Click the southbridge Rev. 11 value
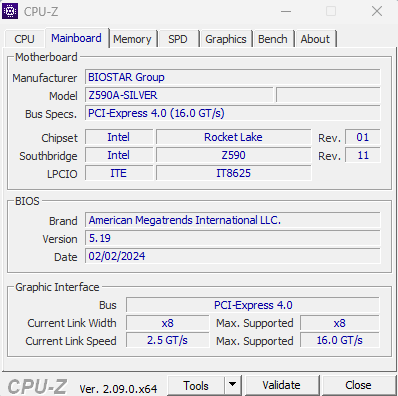Image resolution: width=398 pixels, height=396 pixels. tap(362, 155)
